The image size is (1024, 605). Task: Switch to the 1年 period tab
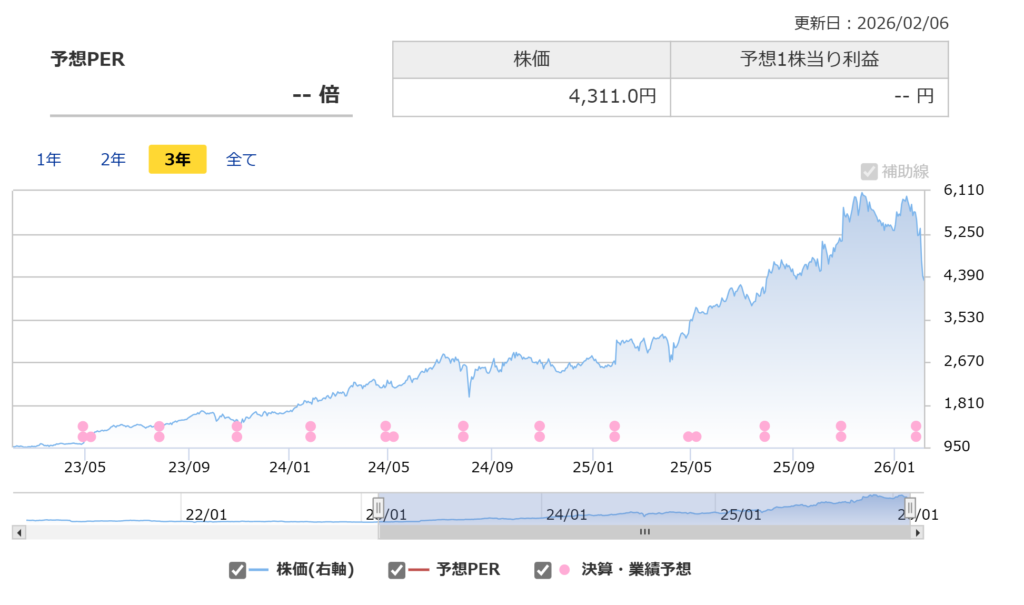pos(48,160)
